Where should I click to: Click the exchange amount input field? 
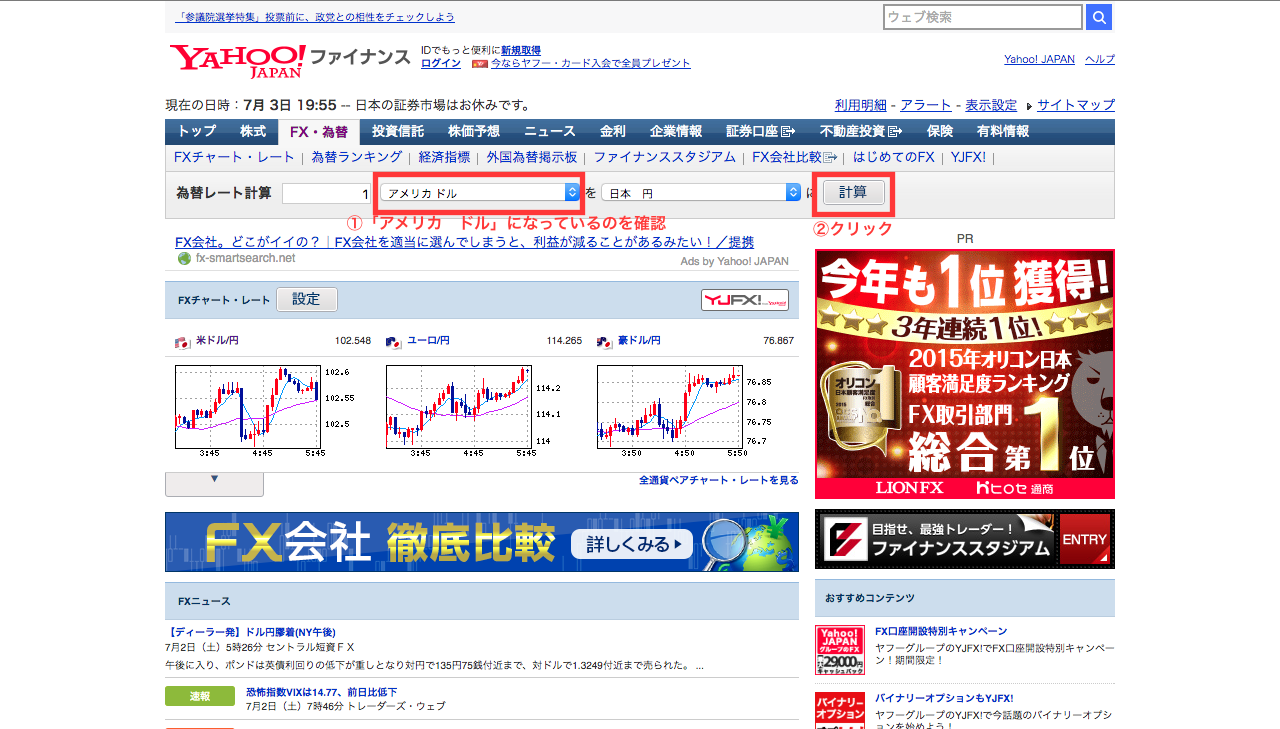pos(327,193)
